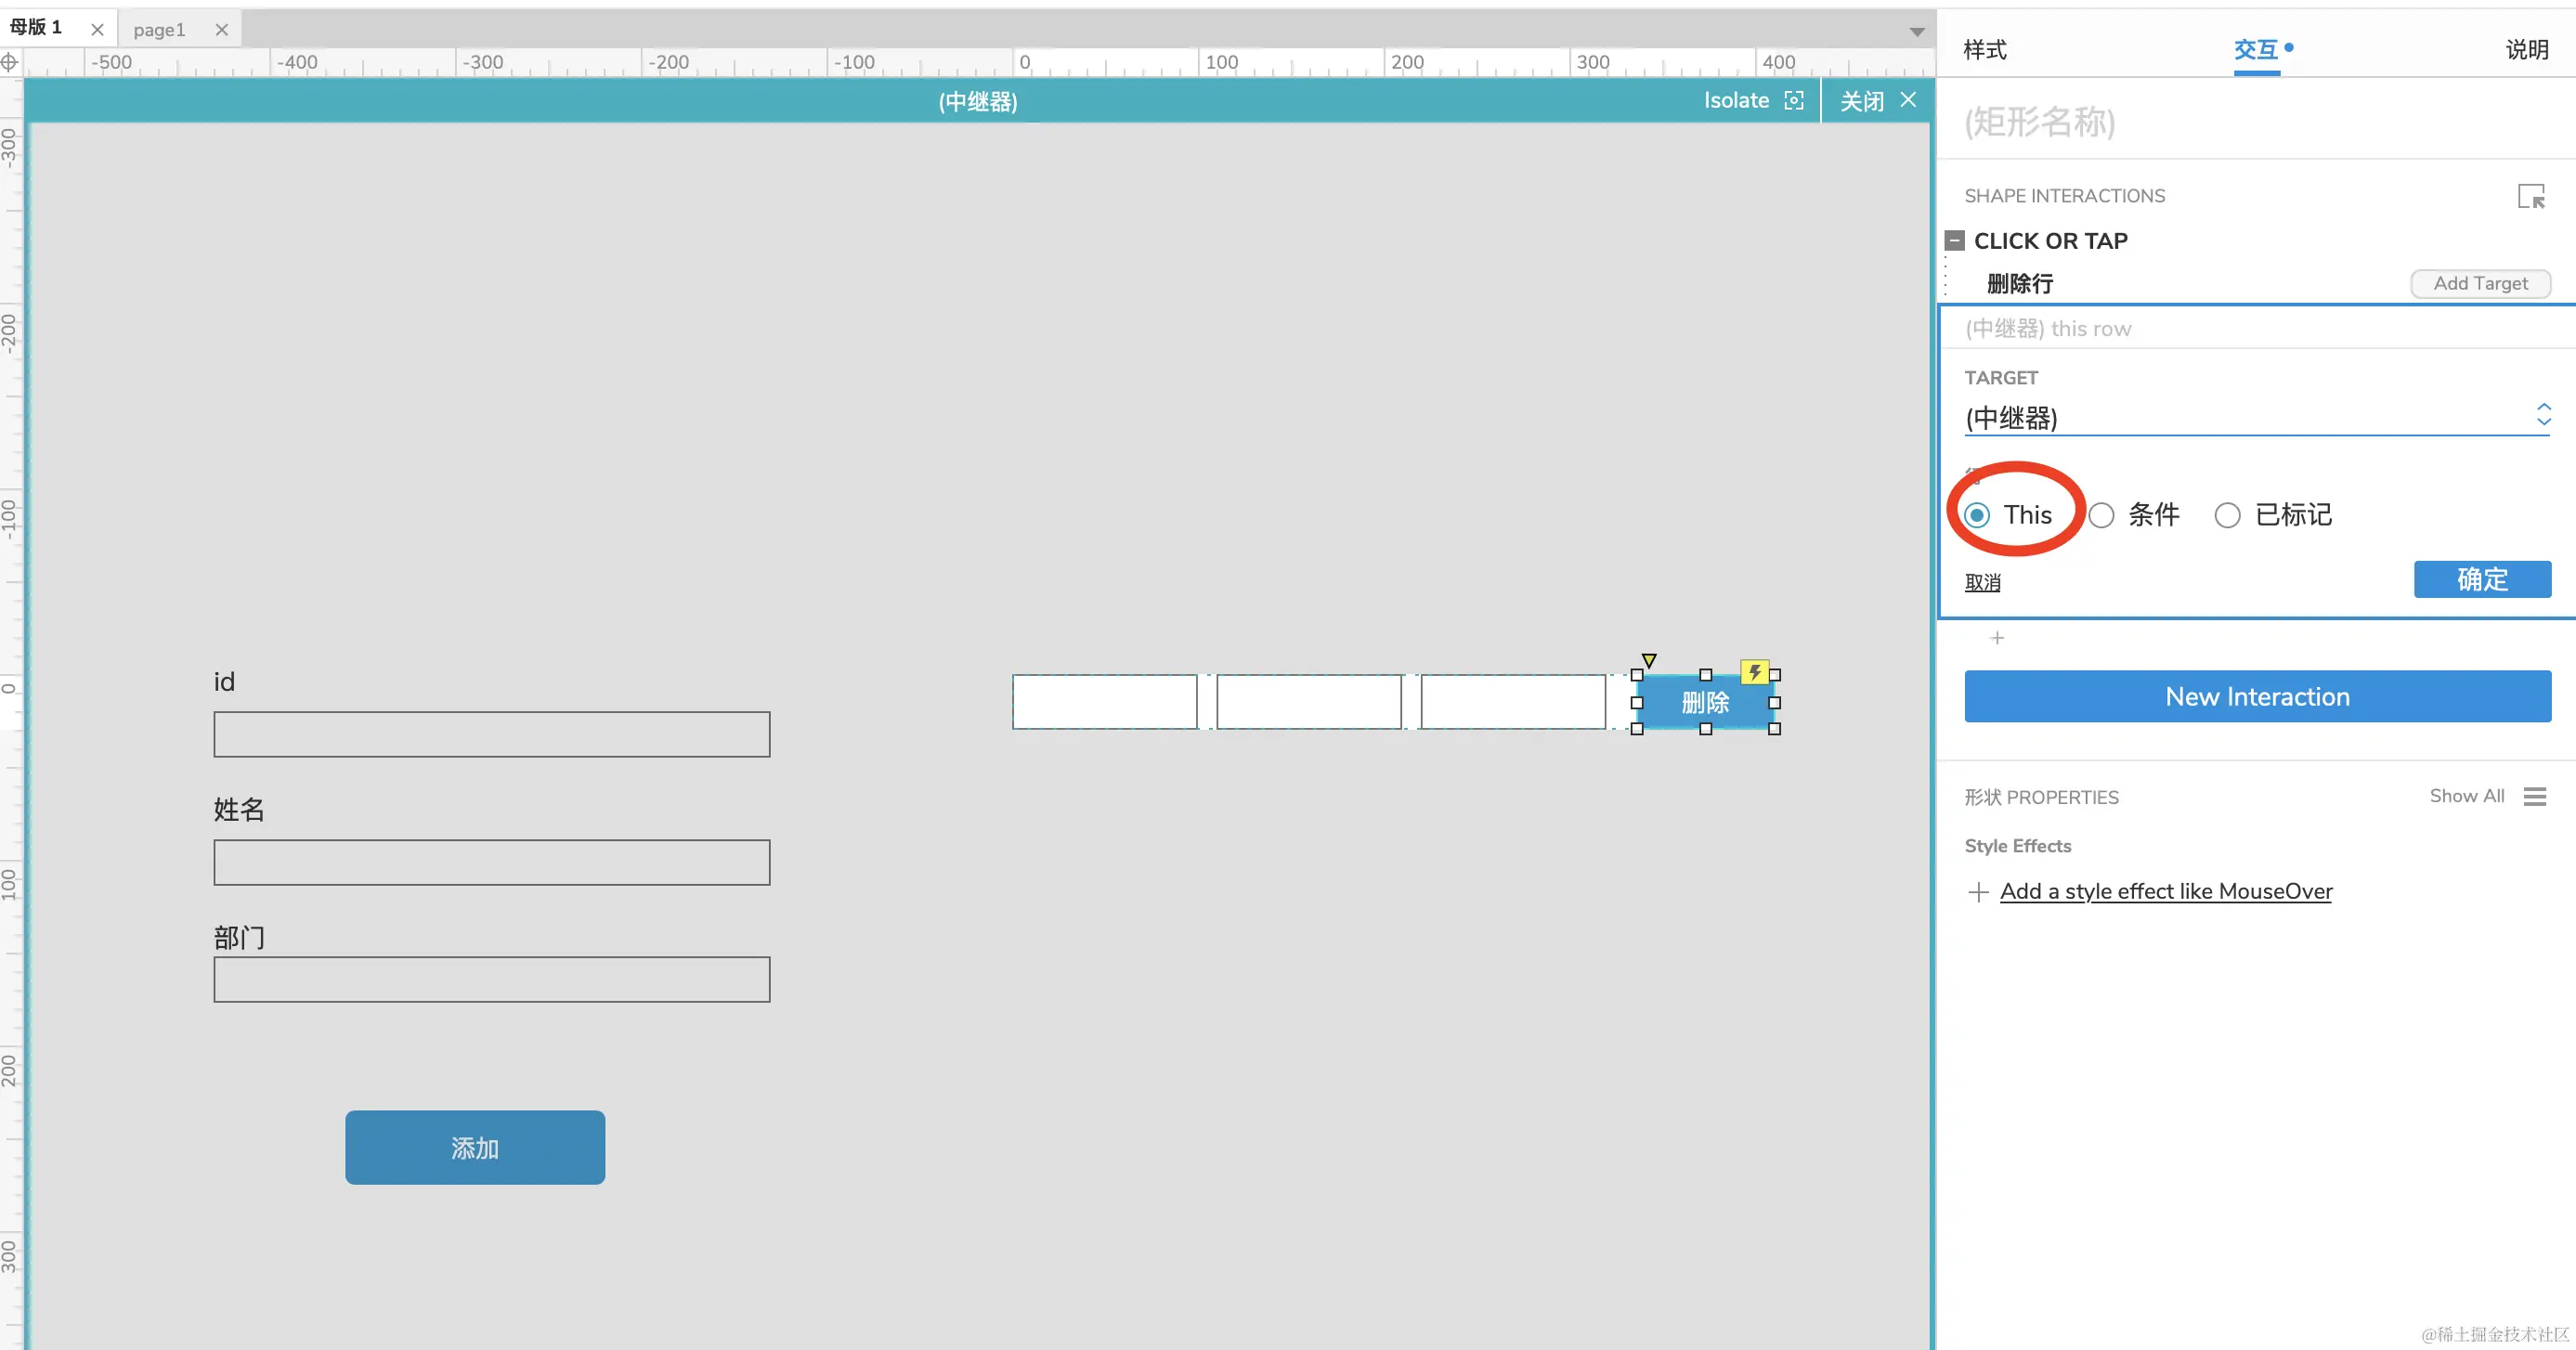Select the 条件 radio option
2576x1350 pixels.
(2102, 516)
